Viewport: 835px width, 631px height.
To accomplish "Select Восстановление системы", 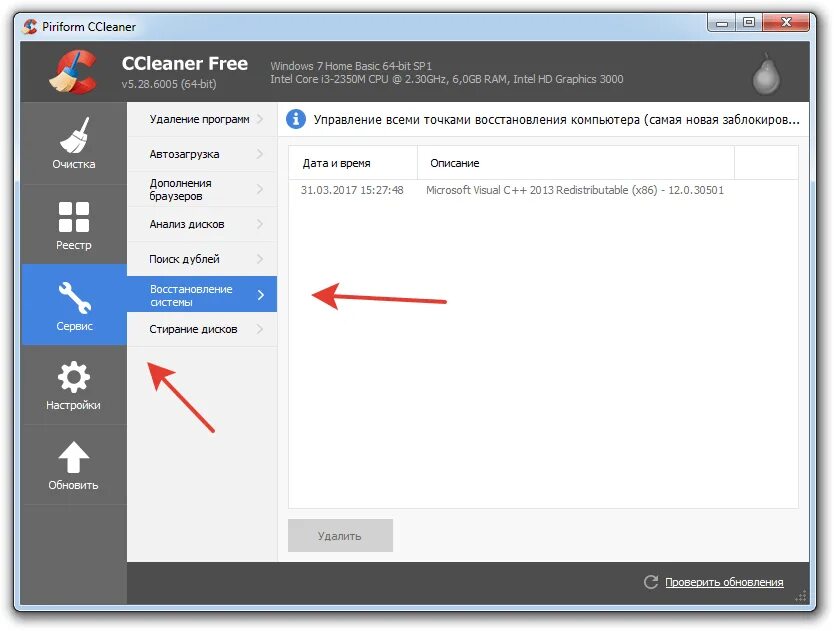I will [202, 294].
